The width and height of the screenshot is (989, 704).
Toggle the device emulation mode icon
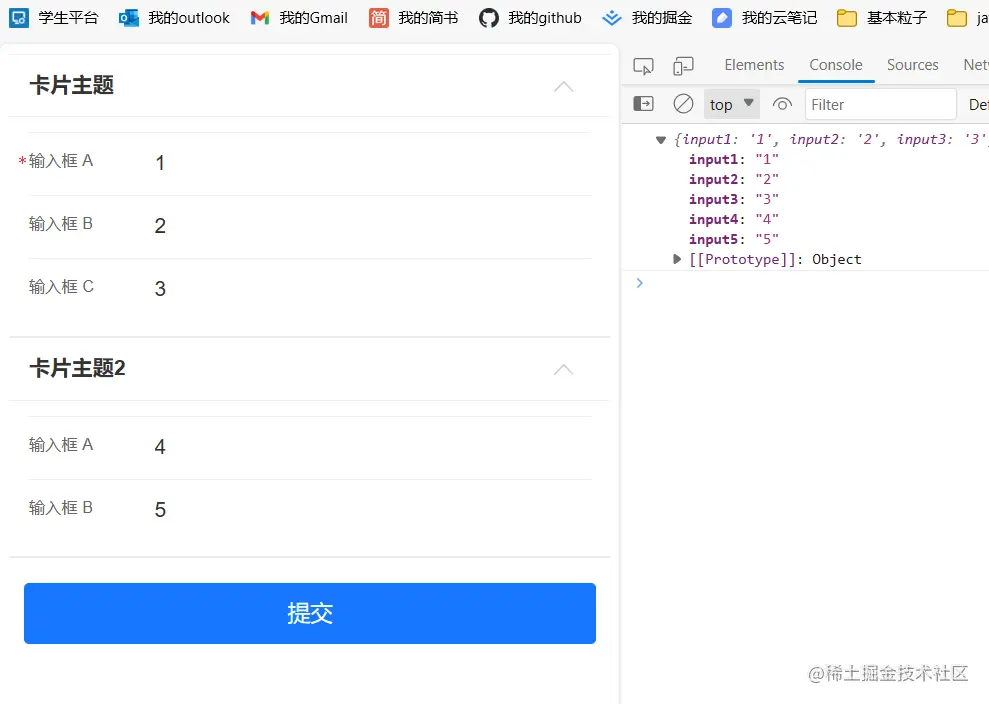click(684, 64)
